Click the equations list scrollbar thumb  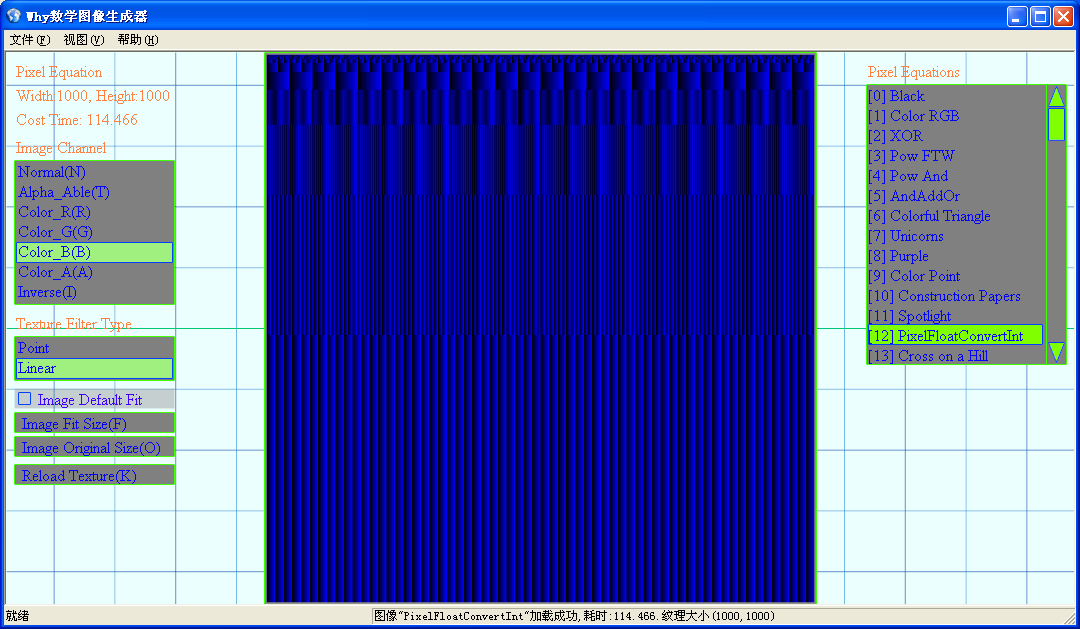1056,125
